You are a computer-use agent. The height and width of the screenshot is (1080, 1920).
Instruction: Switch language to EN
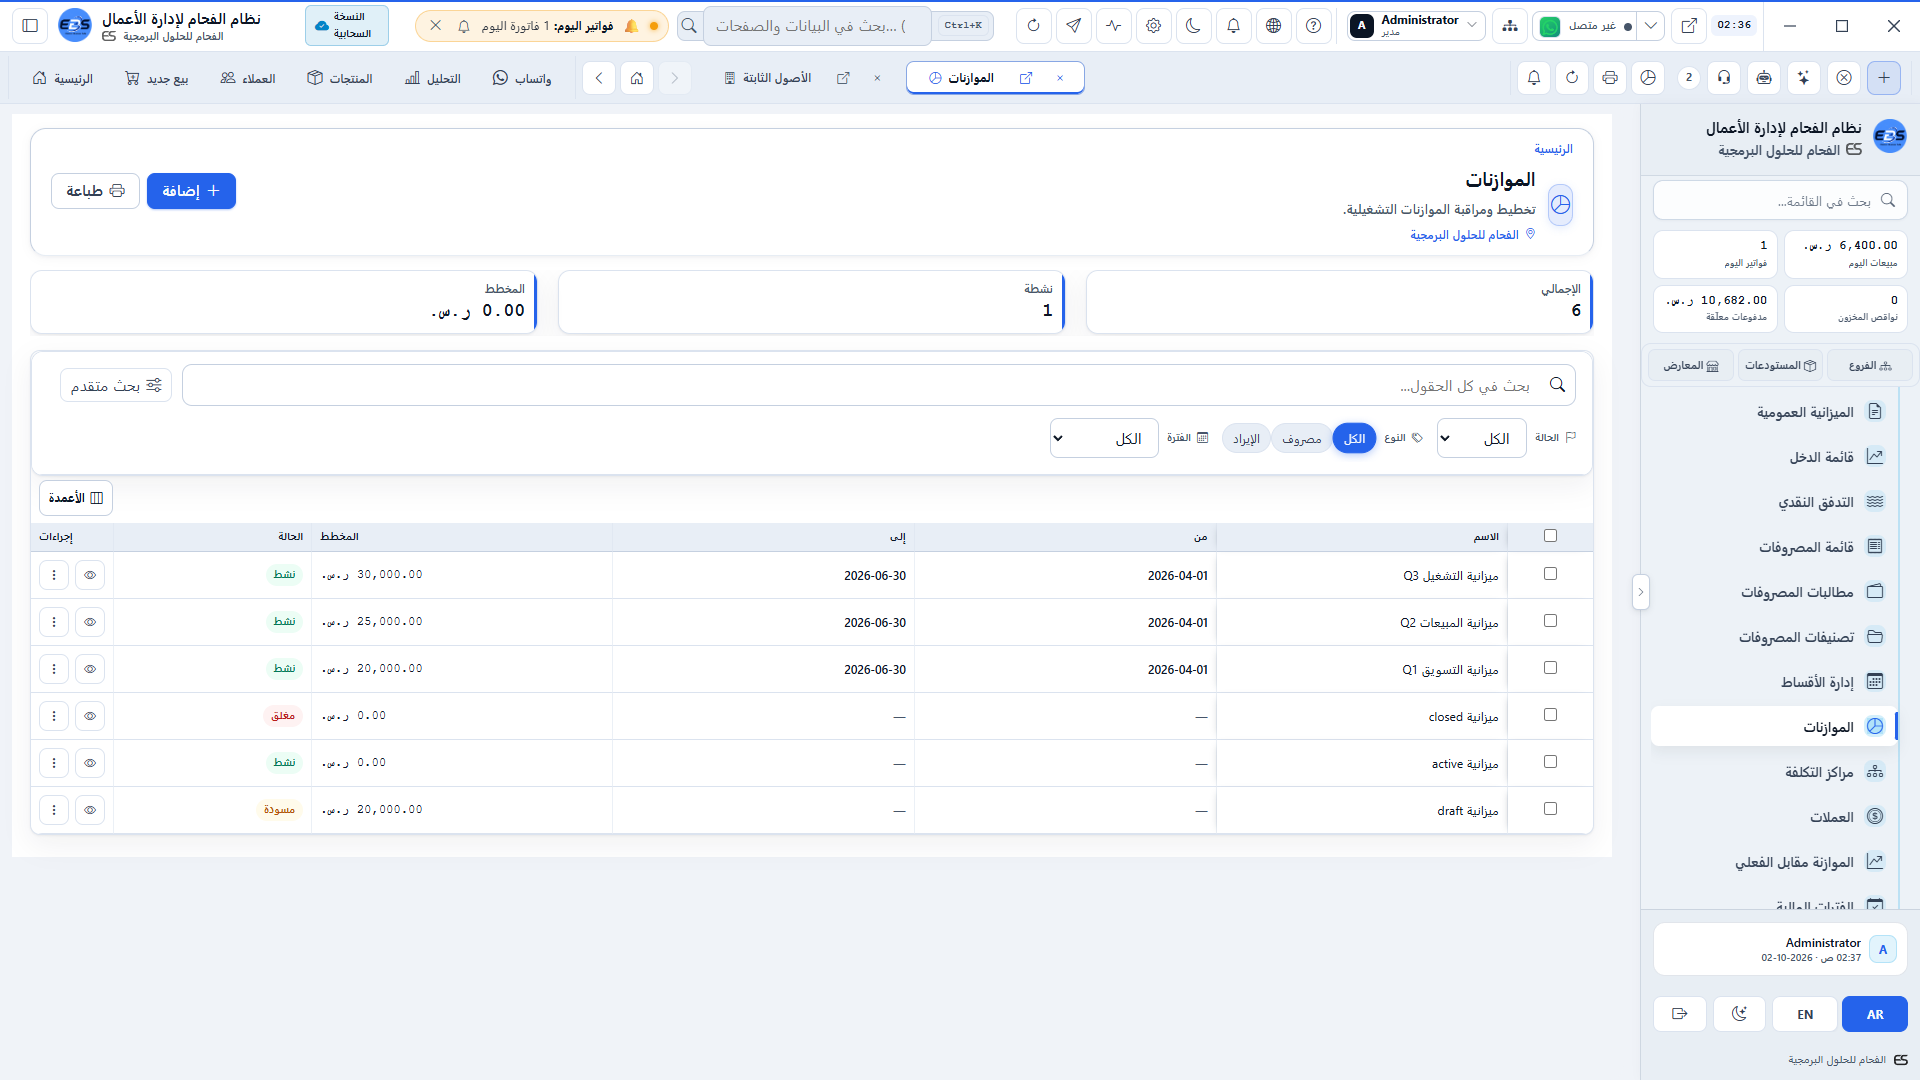point(1805,1014)
